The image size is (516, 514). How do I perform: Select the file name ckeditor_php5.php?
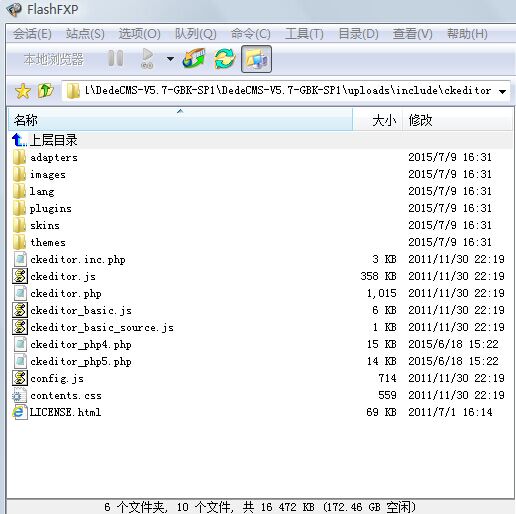(81, 362)
